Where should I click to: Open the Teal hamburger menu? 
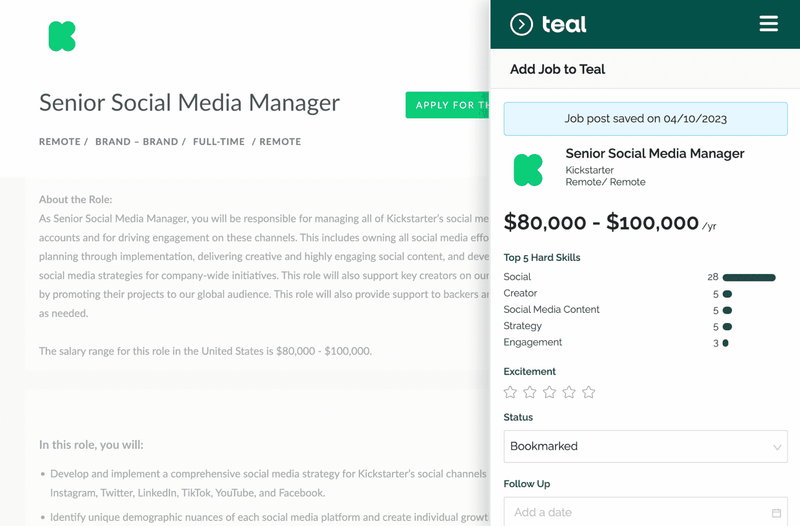[x=768, y=23]
